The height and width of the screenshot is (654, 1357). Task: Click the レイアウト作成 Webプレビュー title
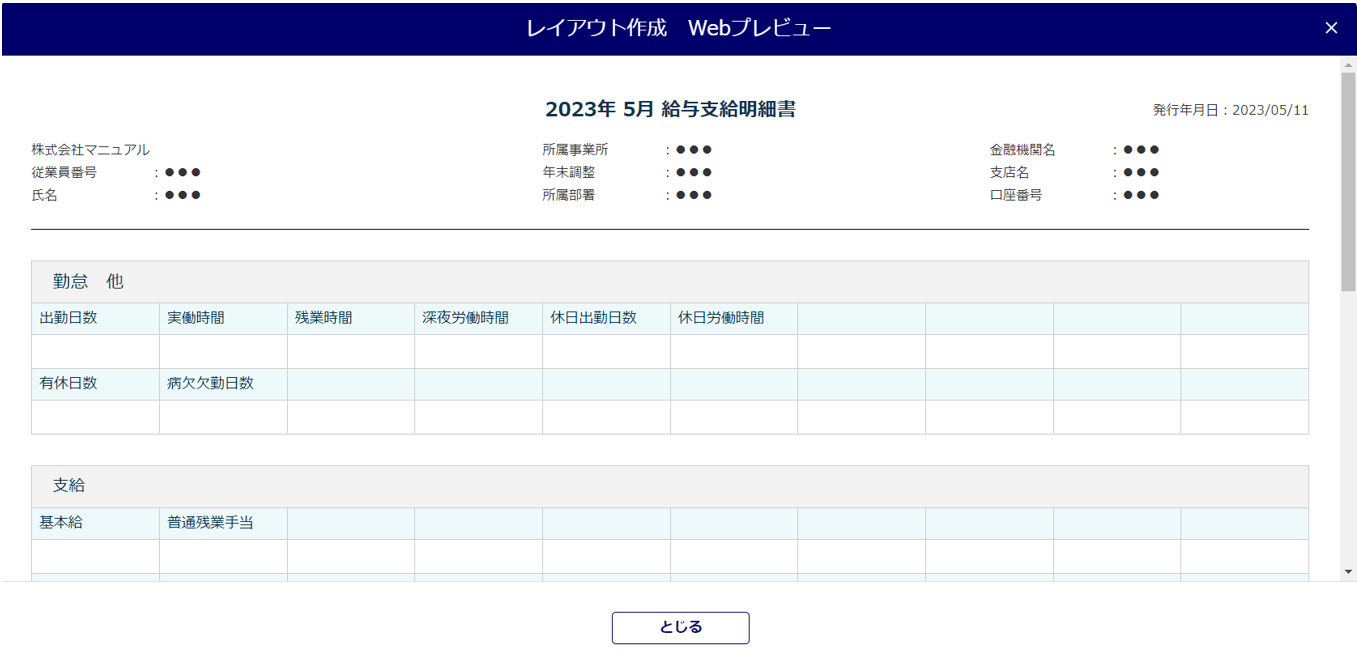[679, 28]
